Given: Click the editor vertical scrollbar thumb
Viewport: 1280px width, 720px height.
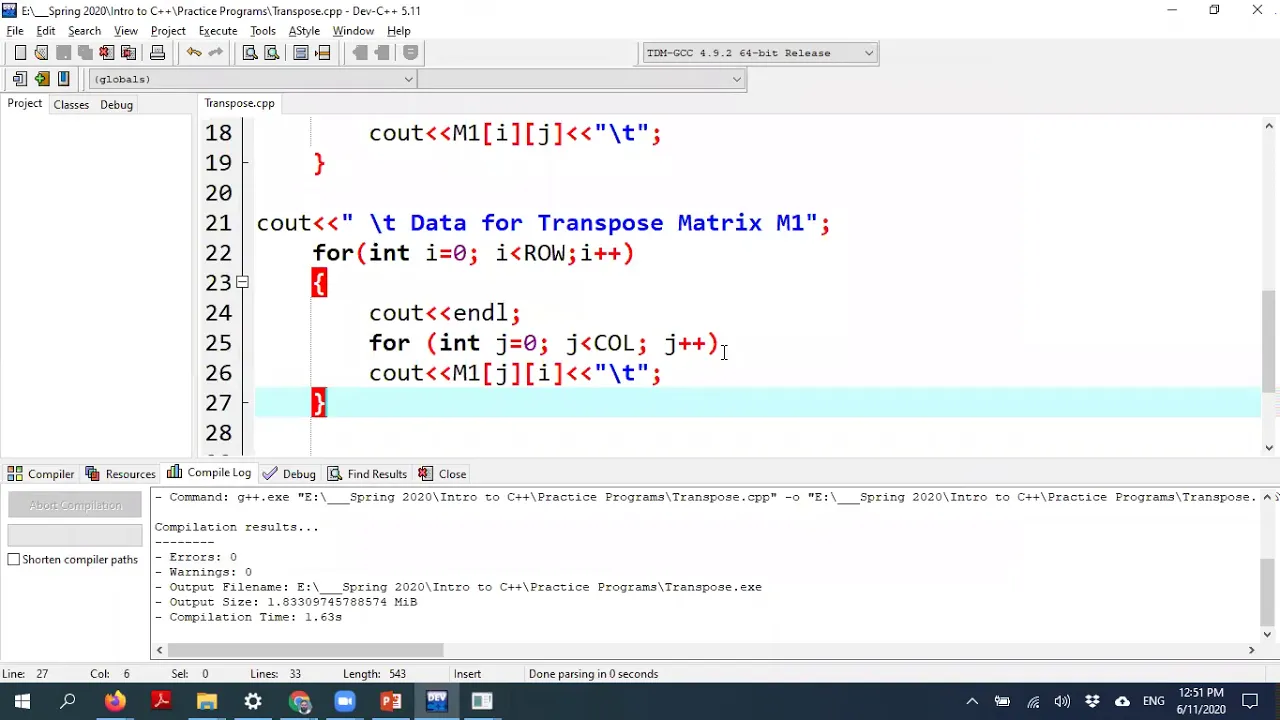Looking at the screenshot, I should 1268,342.
